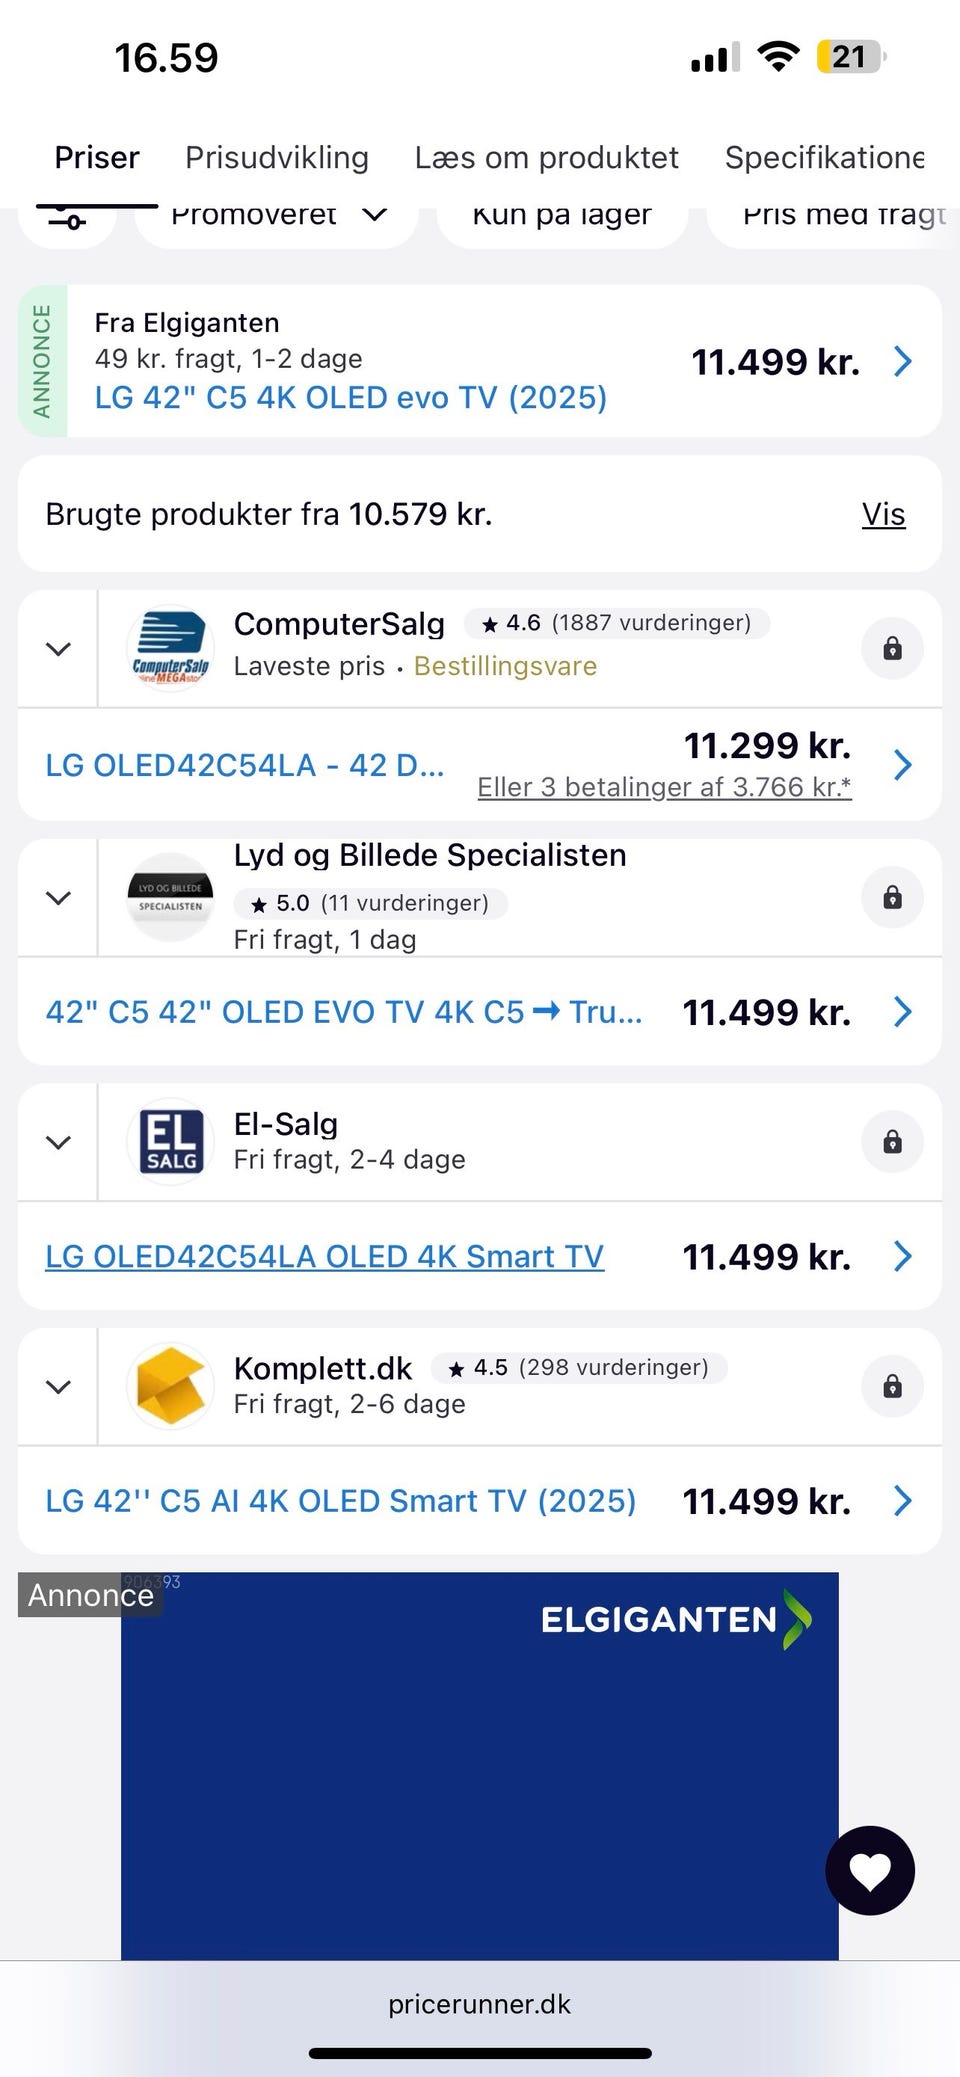Expand the Lyd og Billede Specialisten row

click(59, 897)
